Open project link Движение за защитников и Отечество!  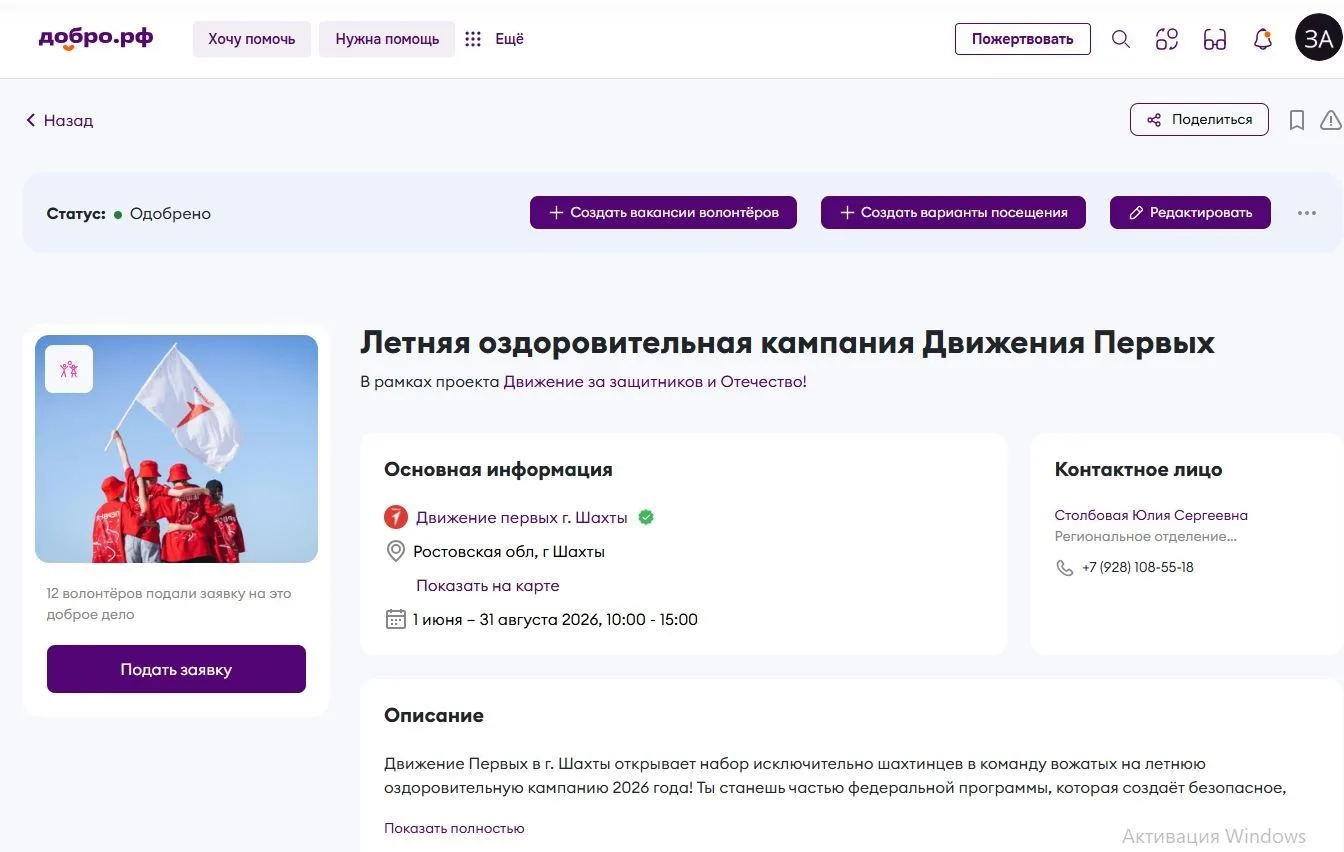point(655,382)
